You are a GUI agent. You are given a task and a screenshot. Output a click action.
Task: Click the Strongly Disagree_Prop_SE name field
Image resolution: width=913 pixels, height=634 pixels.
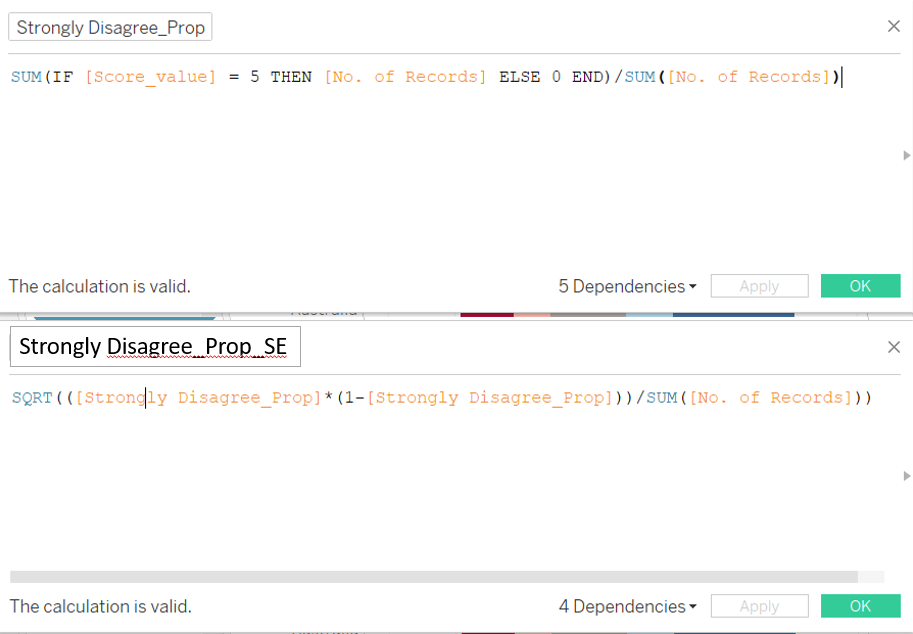point(154,347)
